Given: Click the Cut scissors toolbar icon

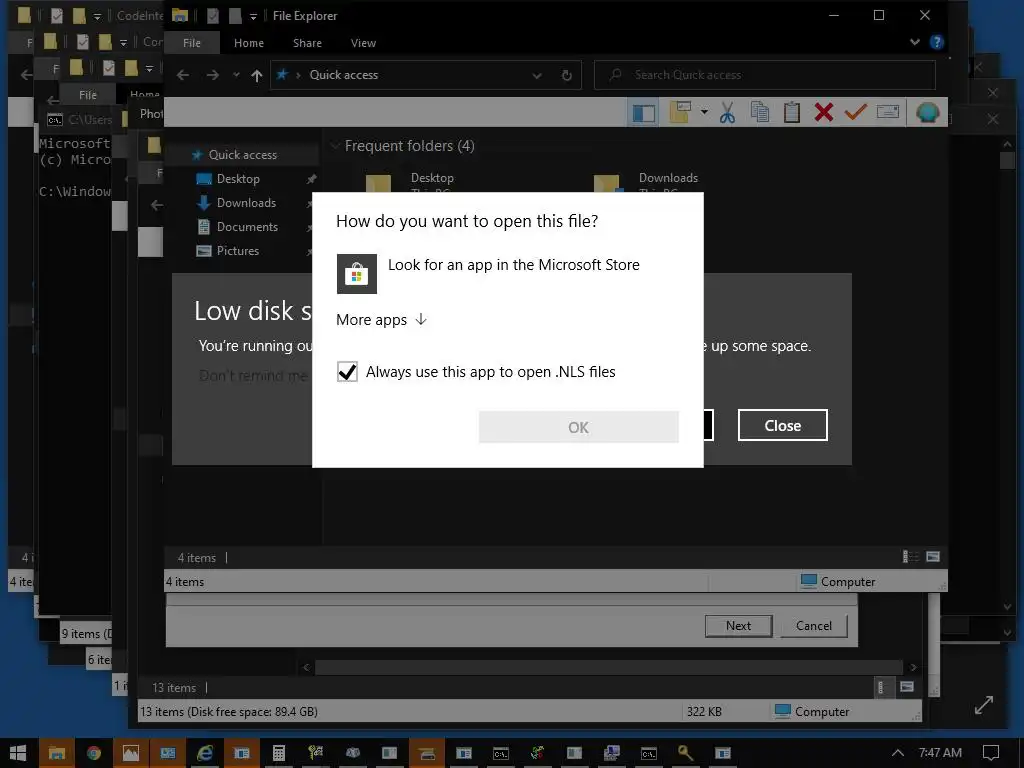Looking at the screenshot, I should [727, 112].
